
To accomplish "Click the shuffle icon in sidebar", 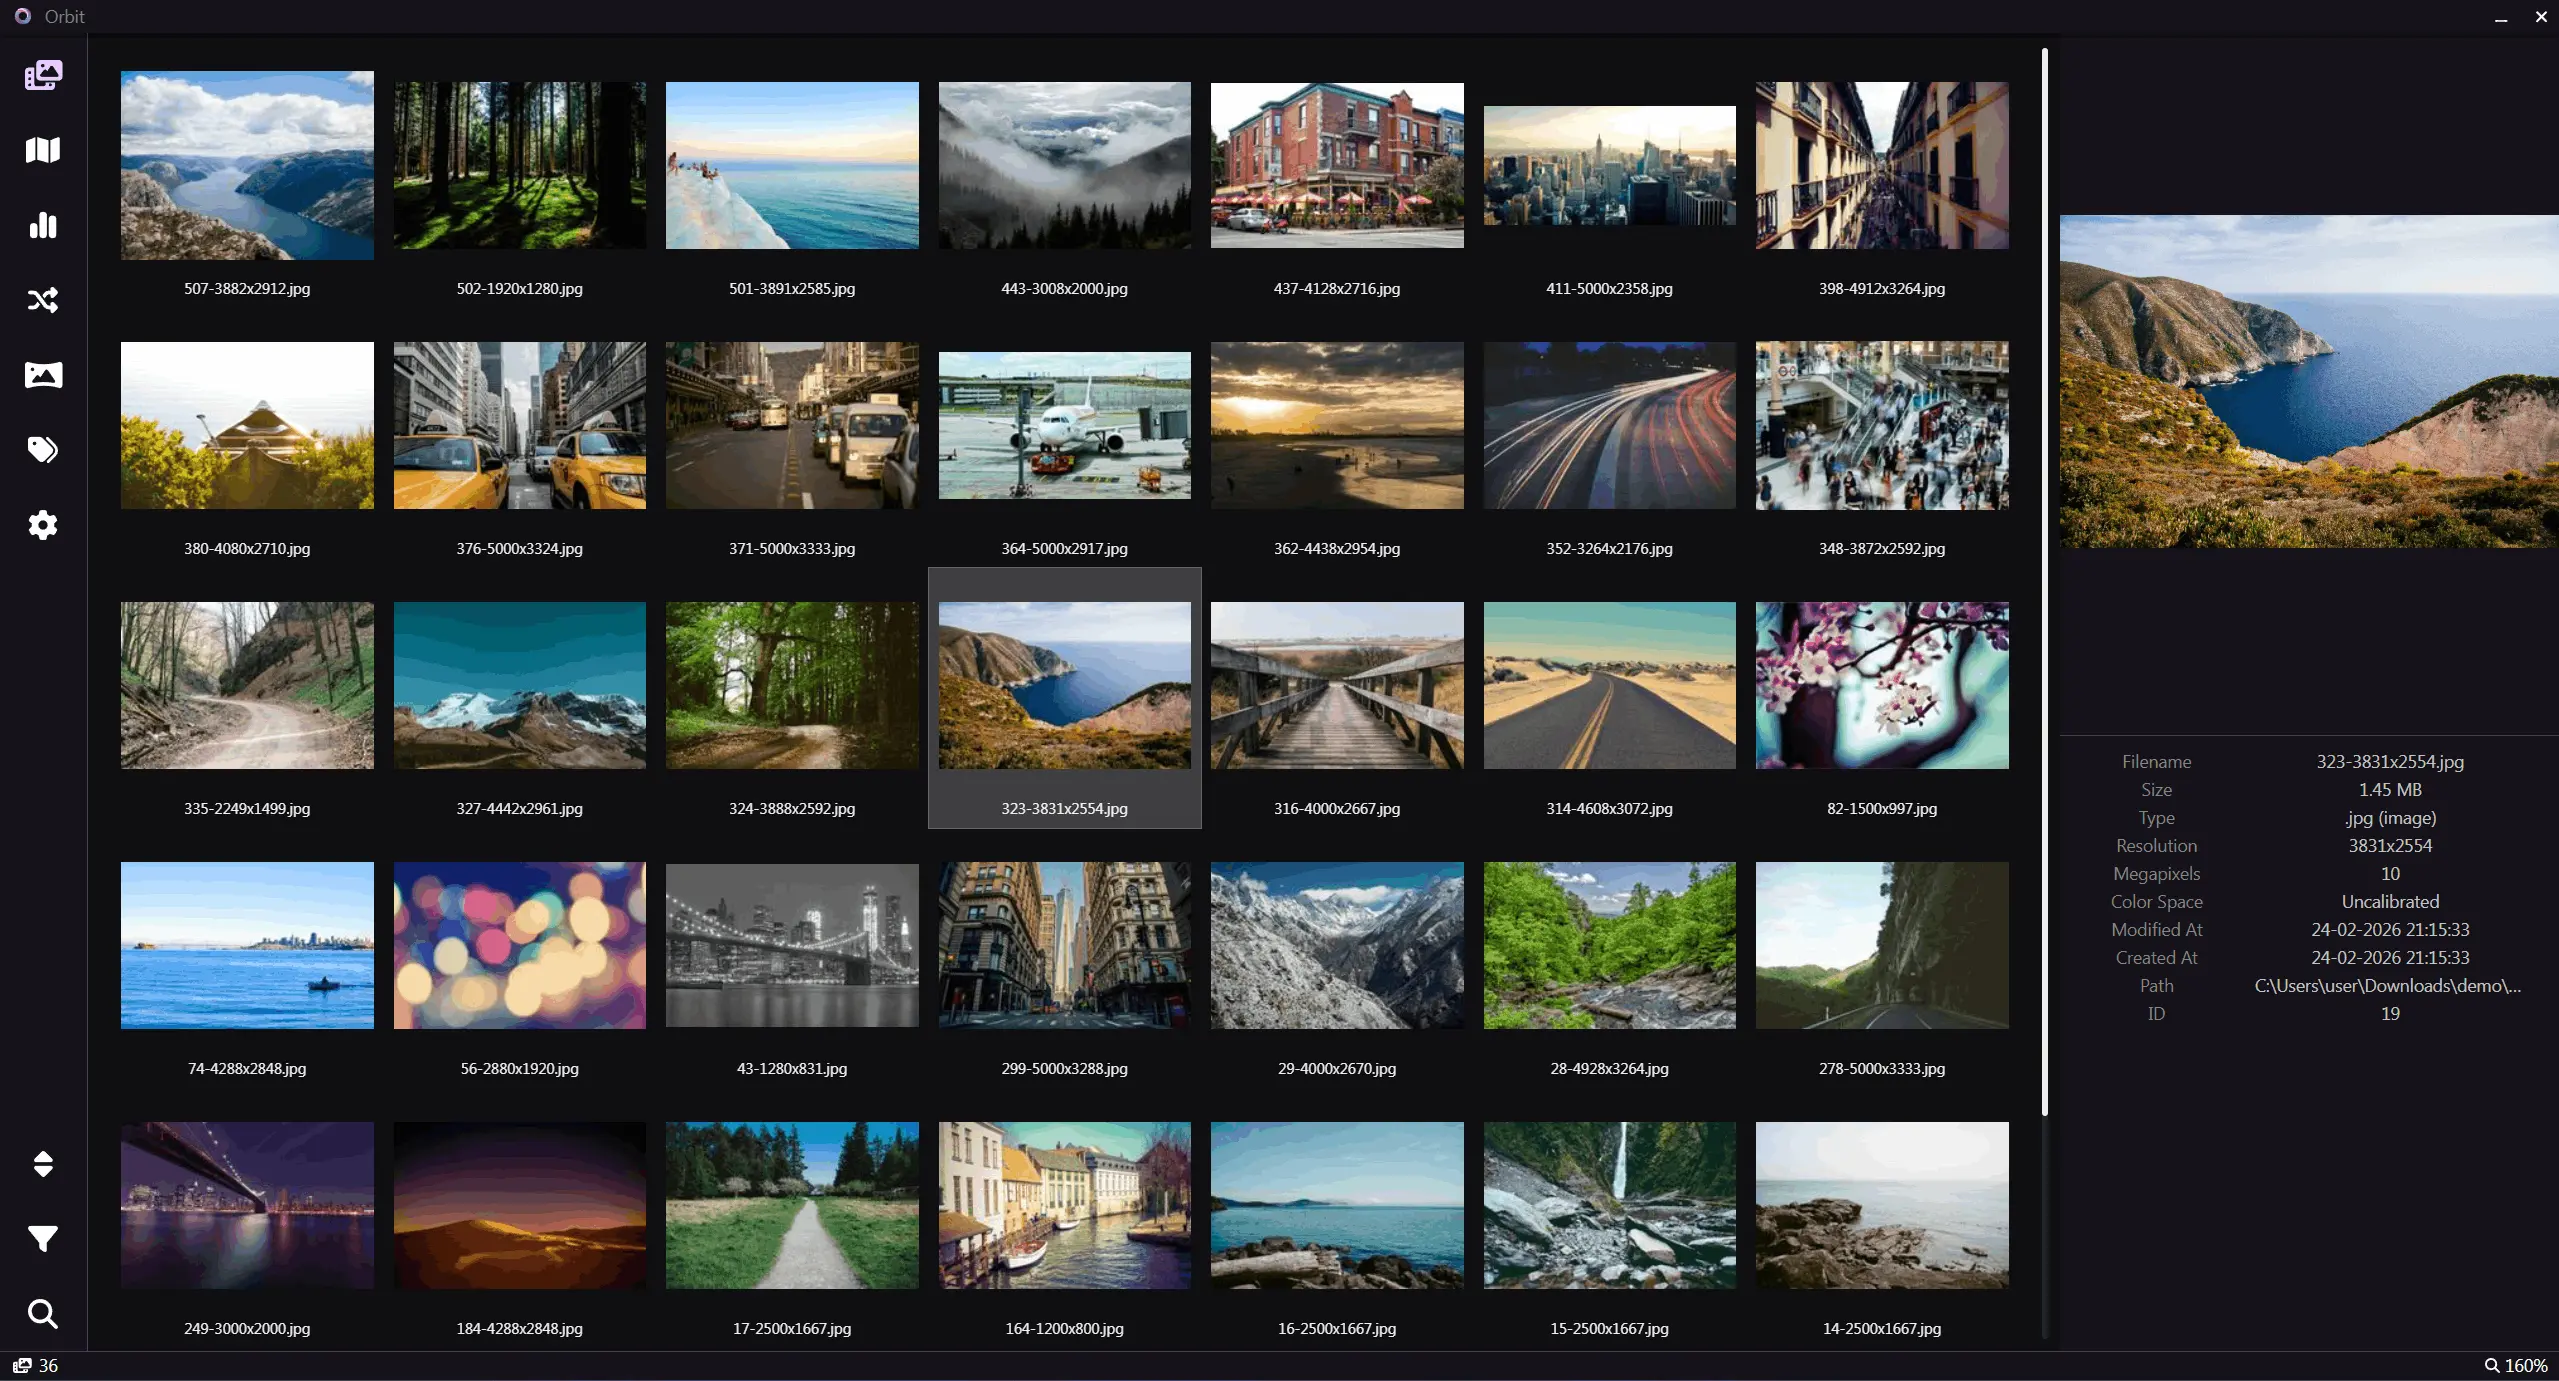I will [43, 300].
